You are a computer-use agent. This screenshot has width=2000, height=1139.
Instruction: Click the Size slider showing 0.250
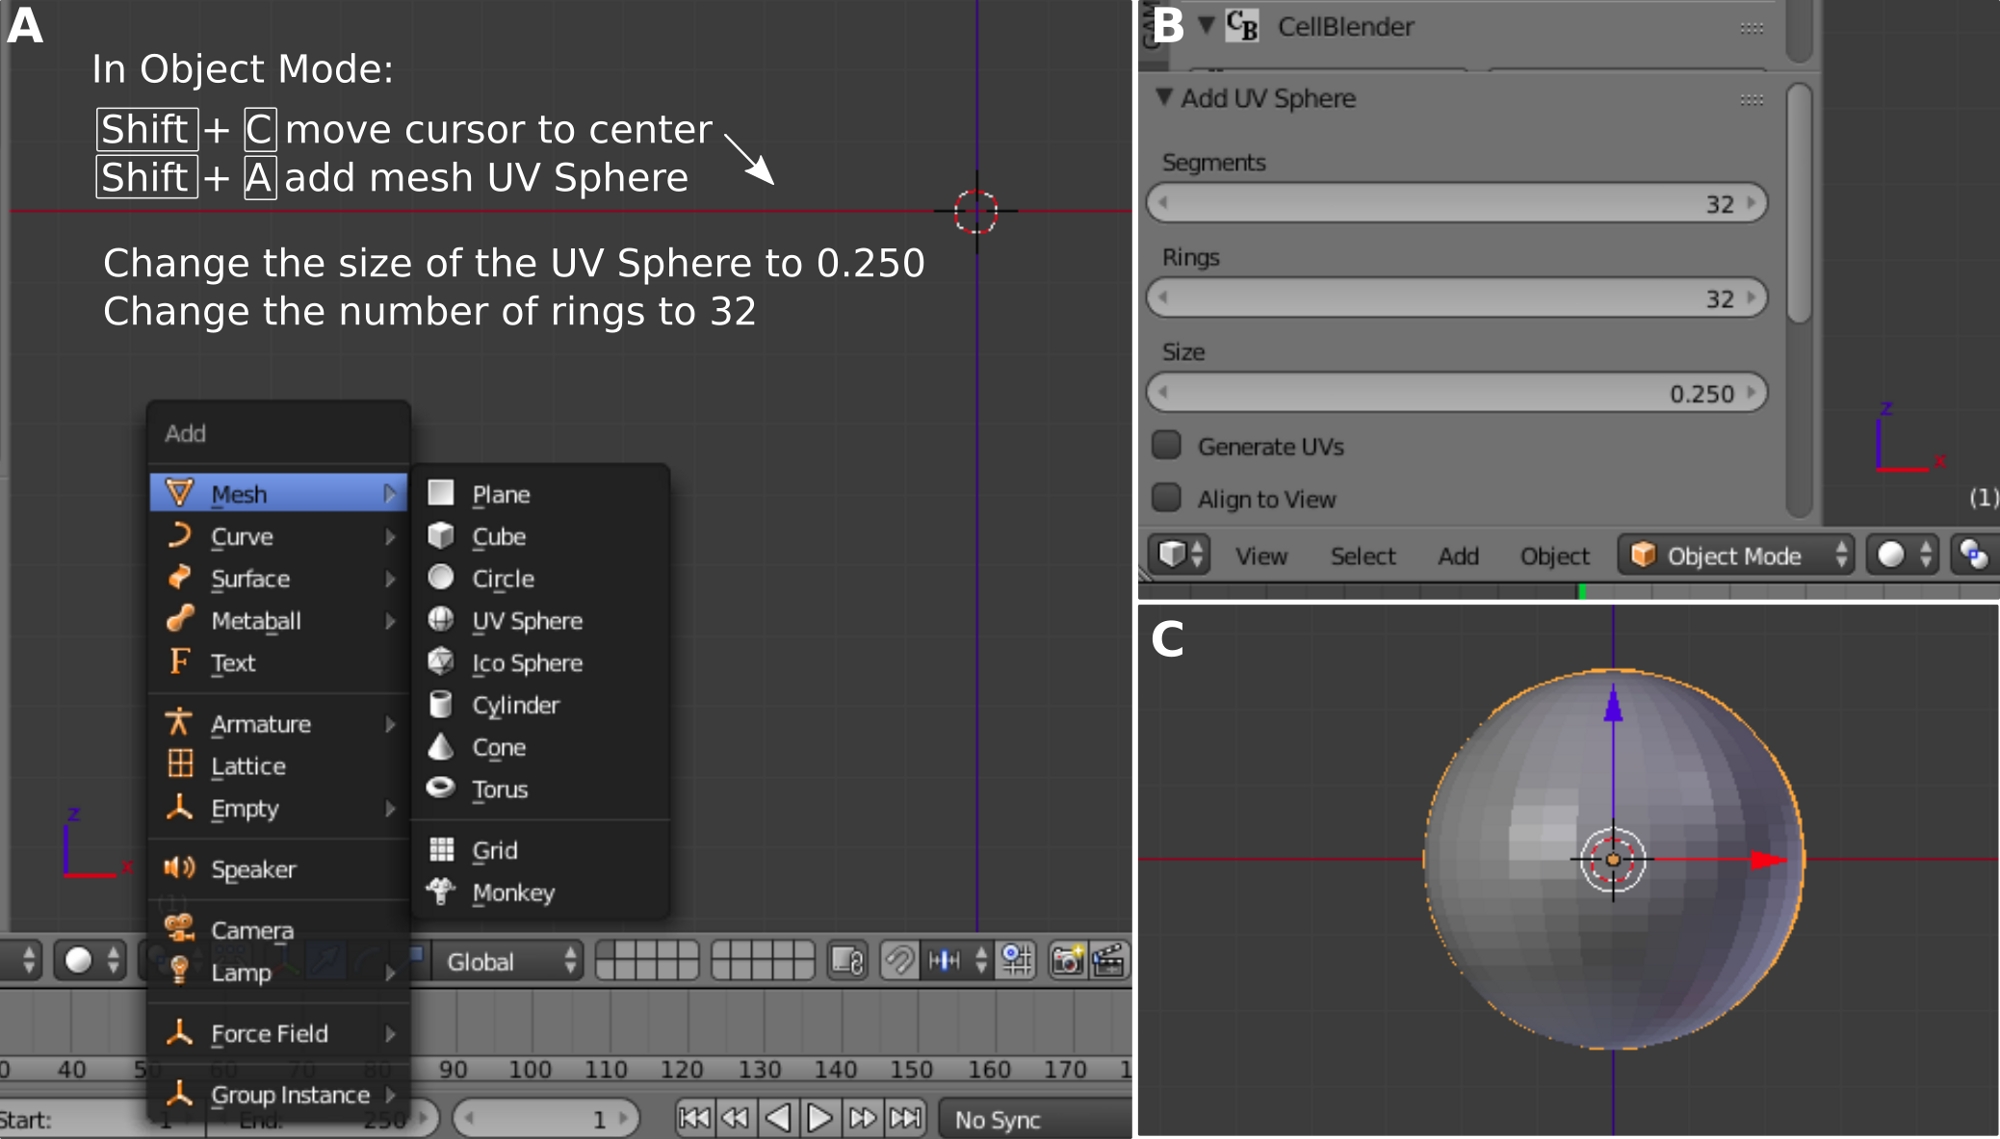coord(1456,393)
